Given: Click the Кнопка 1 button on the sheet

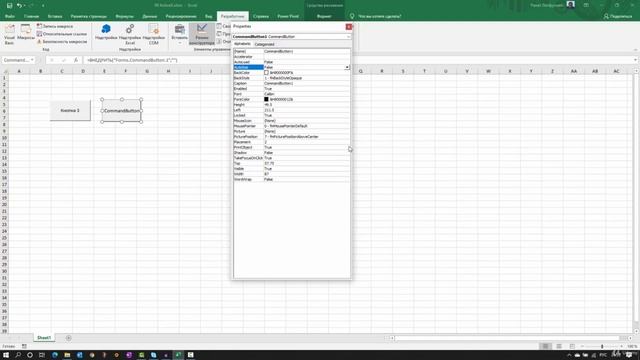Looking at the screenshot, I should tap(70, 111).
